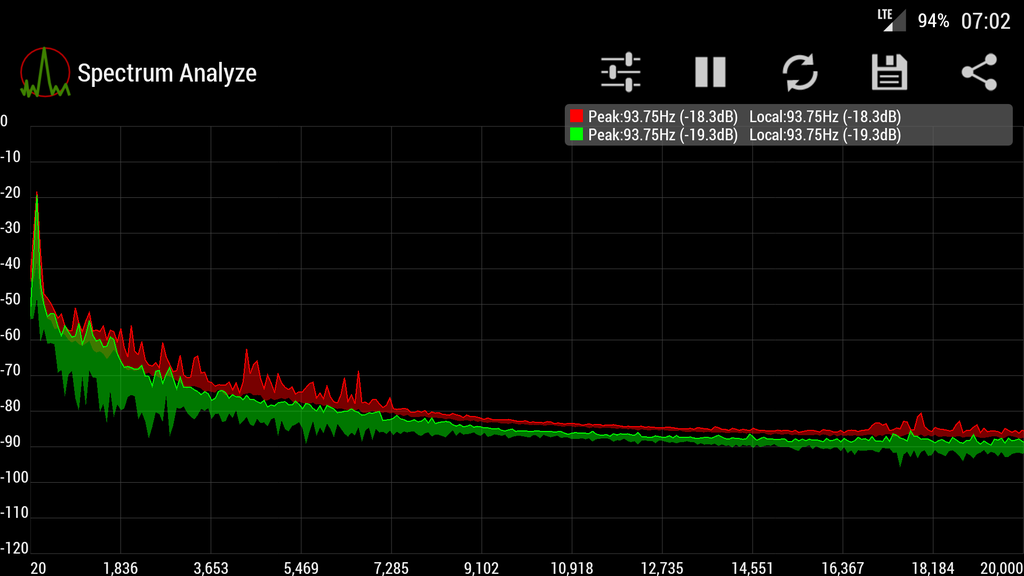The width and height of the screenshot is (1024, 576).
Task: Tap the 20,000 frequency axis label
Action: [1002, 568]
